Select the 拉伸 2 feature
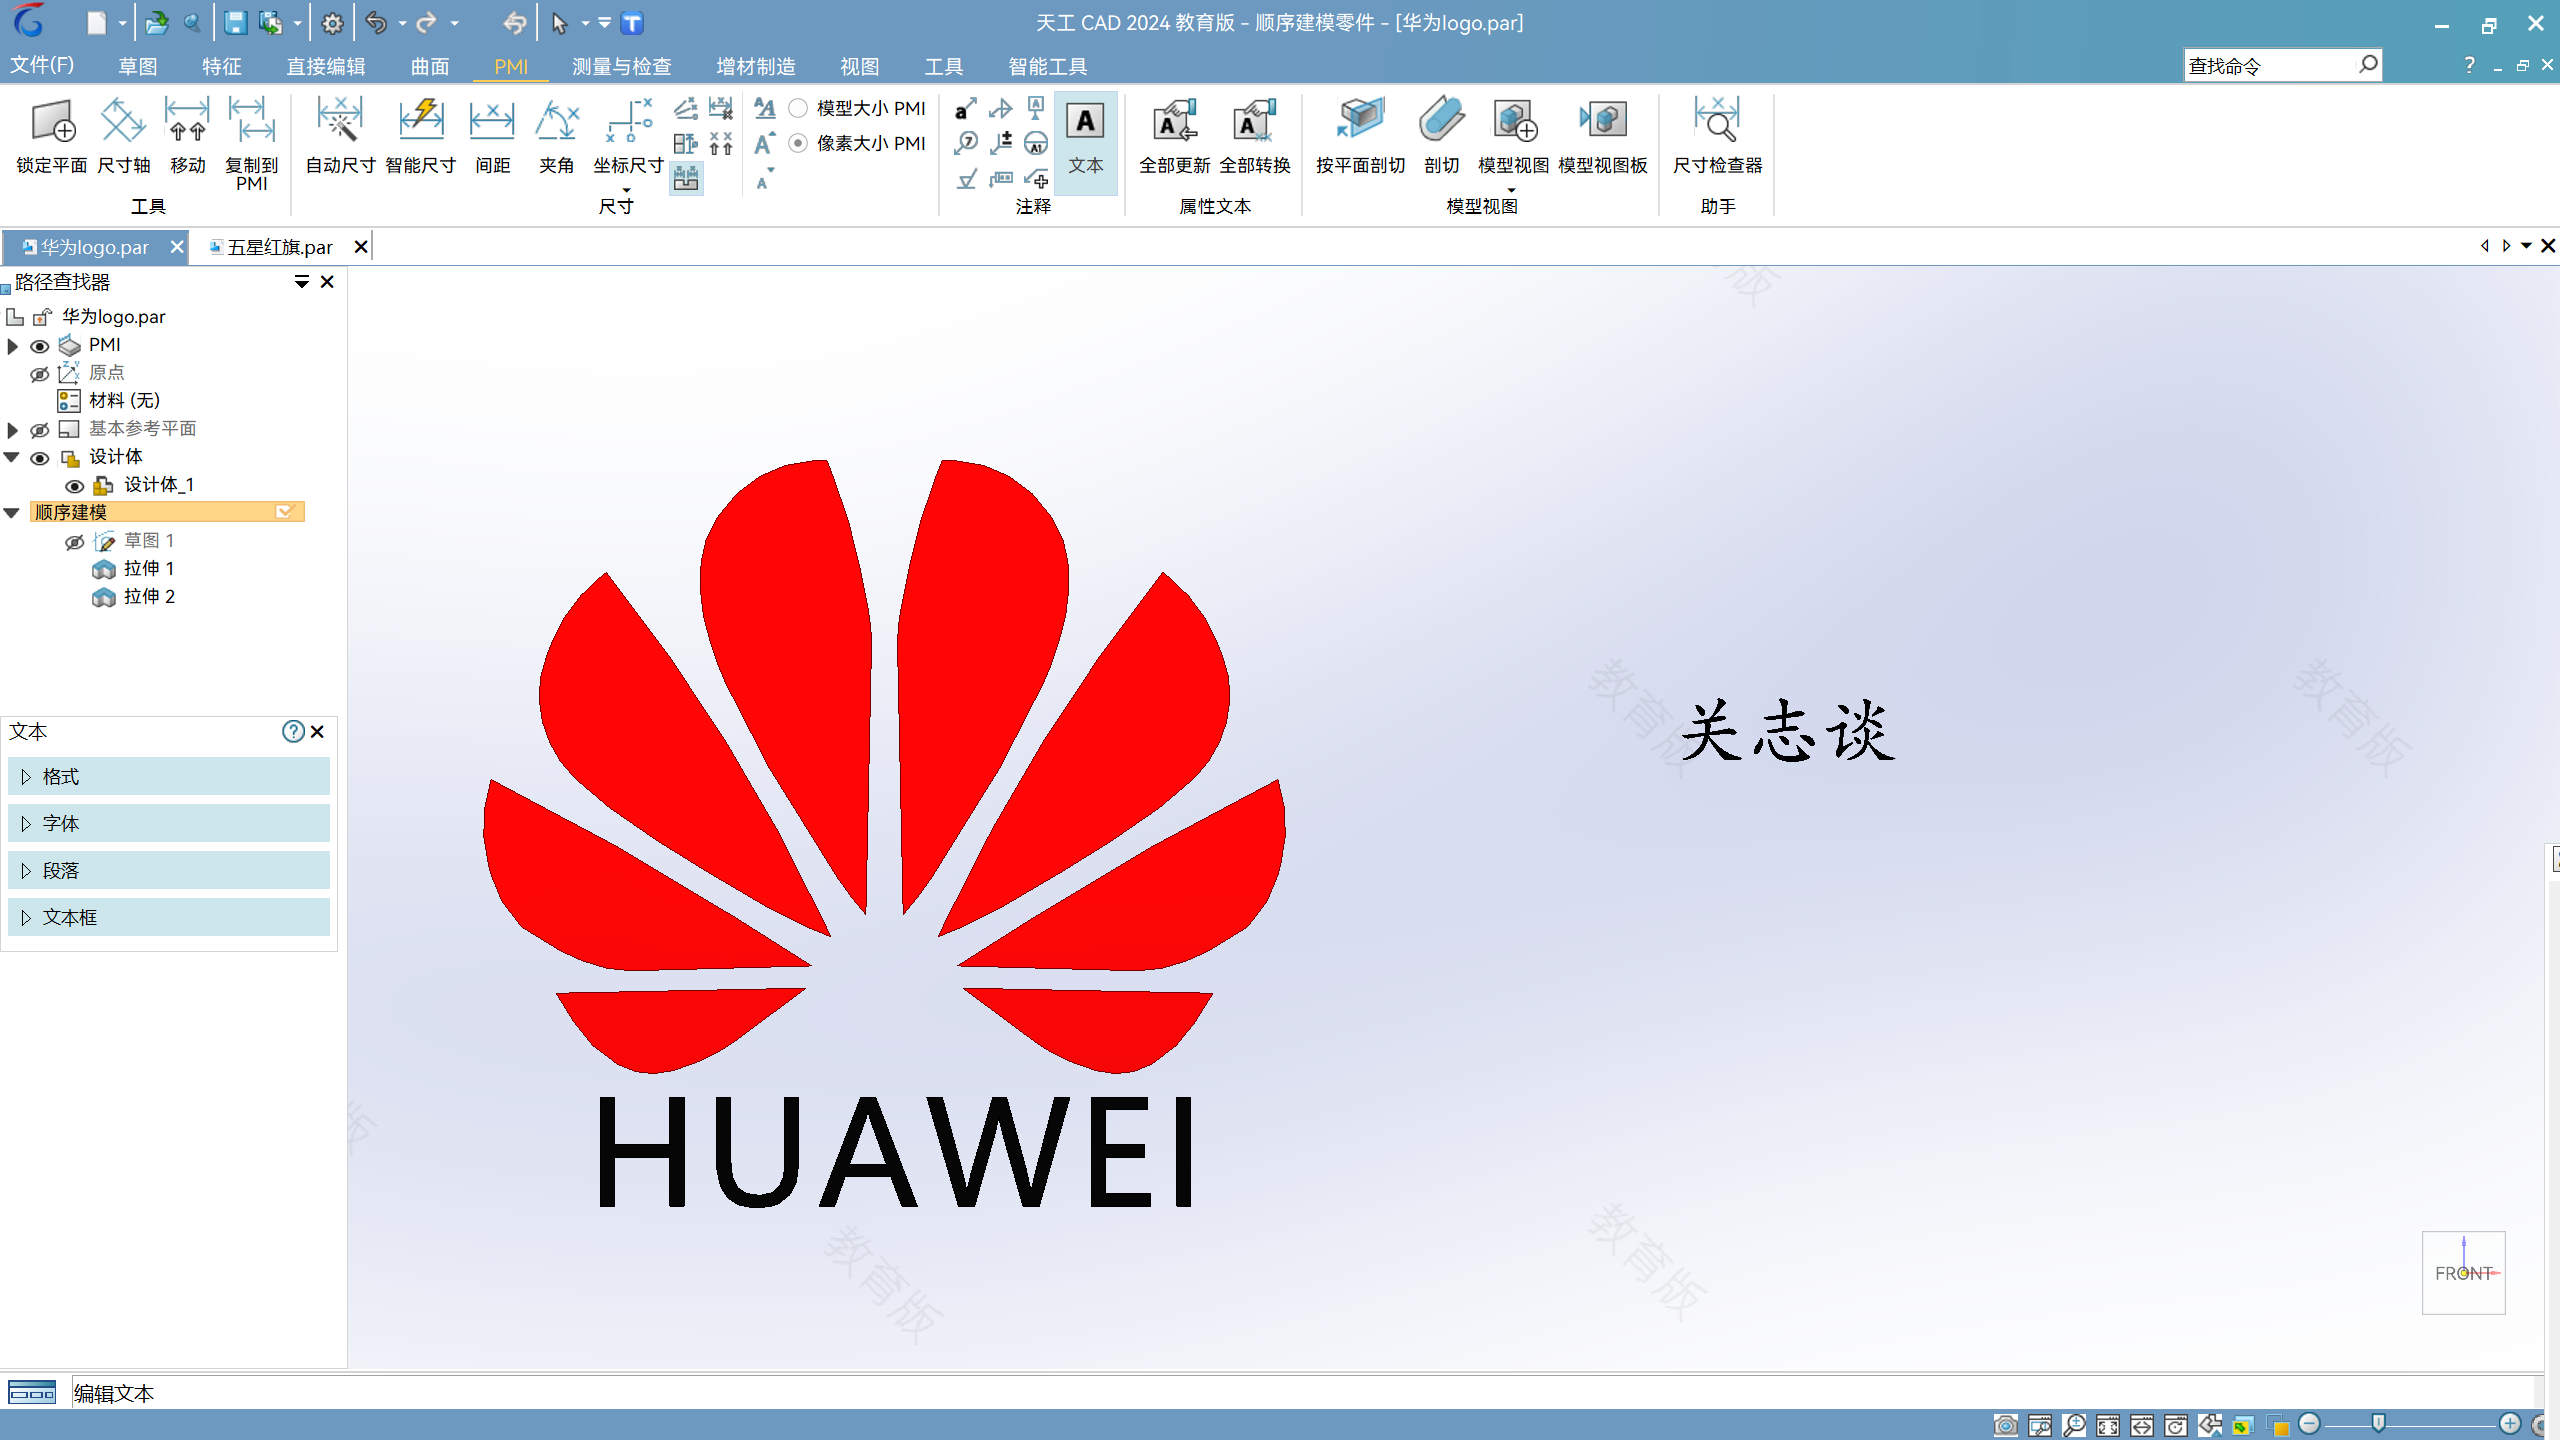The height and width of the screenshot is (1440, 2560). 149,596
